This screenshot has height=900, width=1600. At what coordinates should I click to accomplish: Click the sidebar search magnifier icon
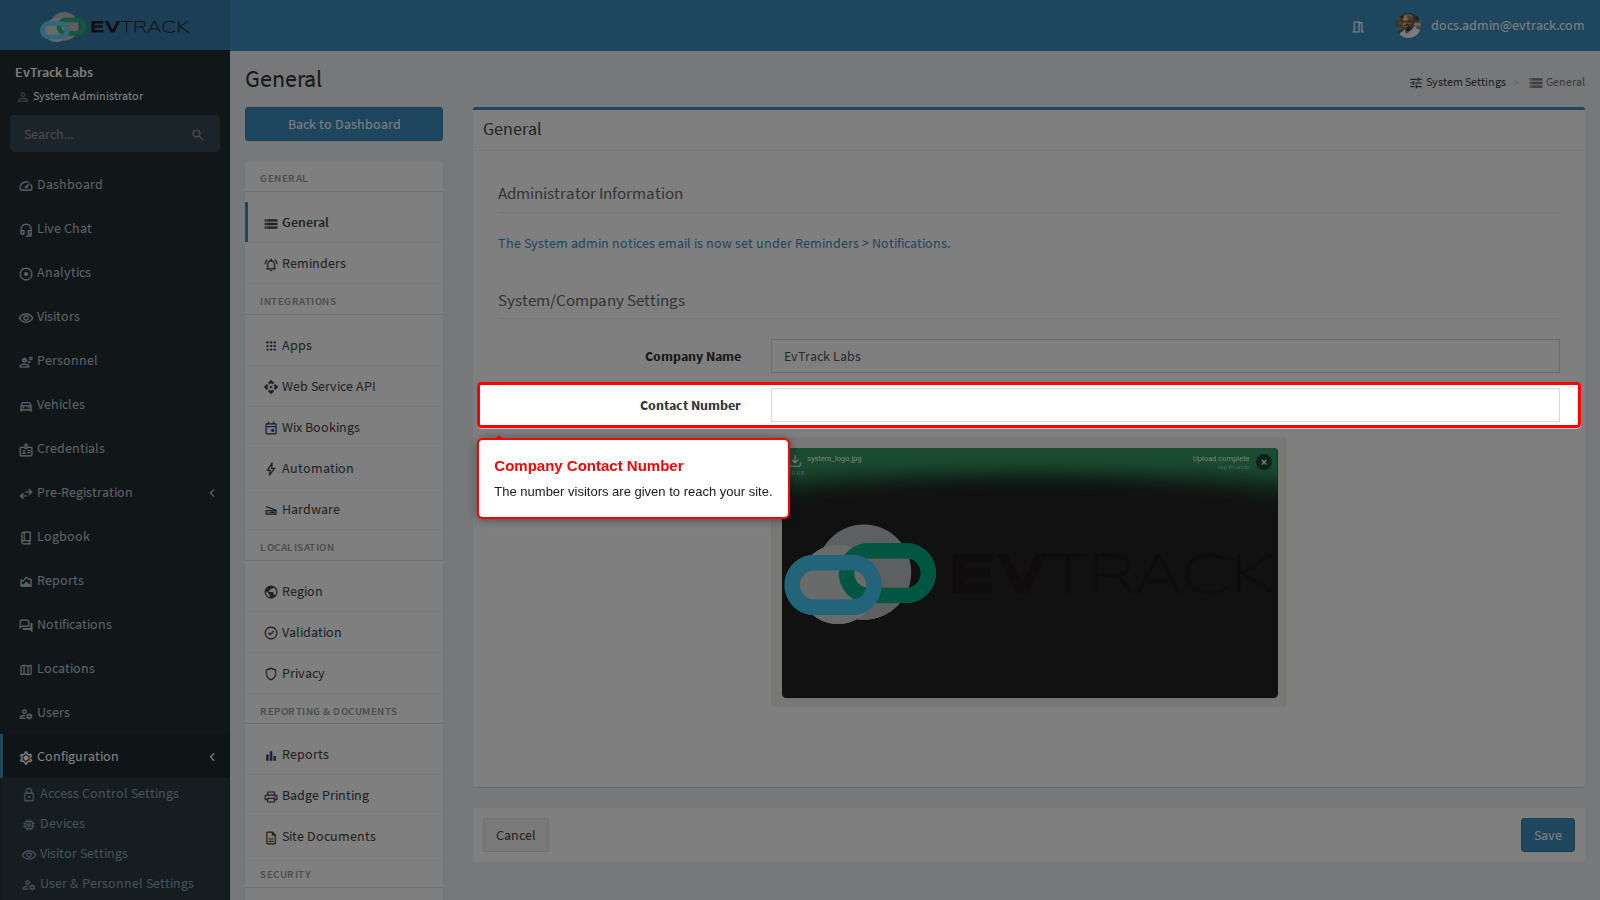[198, 135]
